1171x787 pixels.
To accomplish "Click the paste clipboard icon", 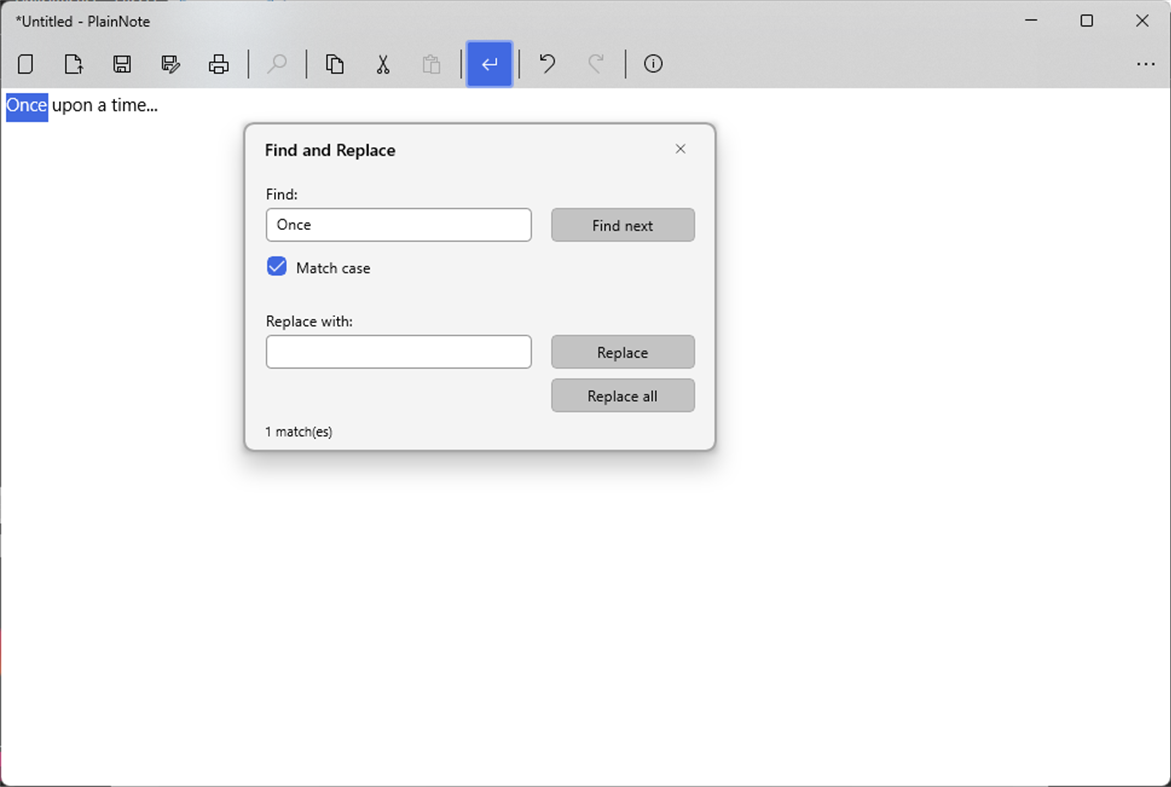I will click(x=431, y=63).
